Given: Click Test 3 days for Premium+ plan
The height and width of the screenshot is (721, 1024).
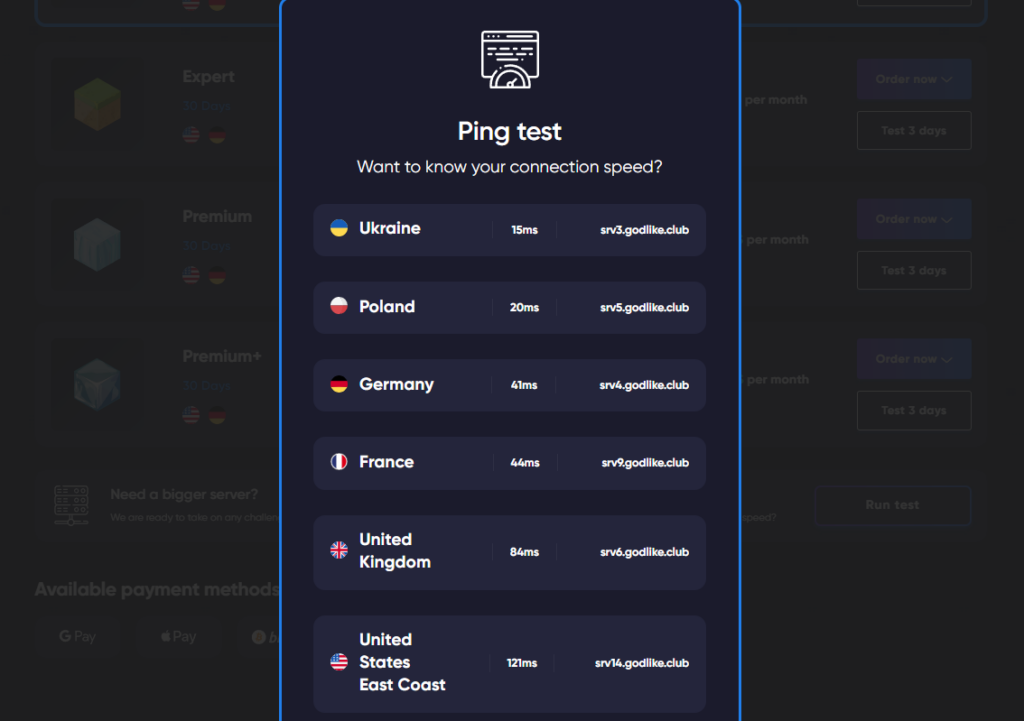Looking at the screenshot, I should [x=913, y=411].
